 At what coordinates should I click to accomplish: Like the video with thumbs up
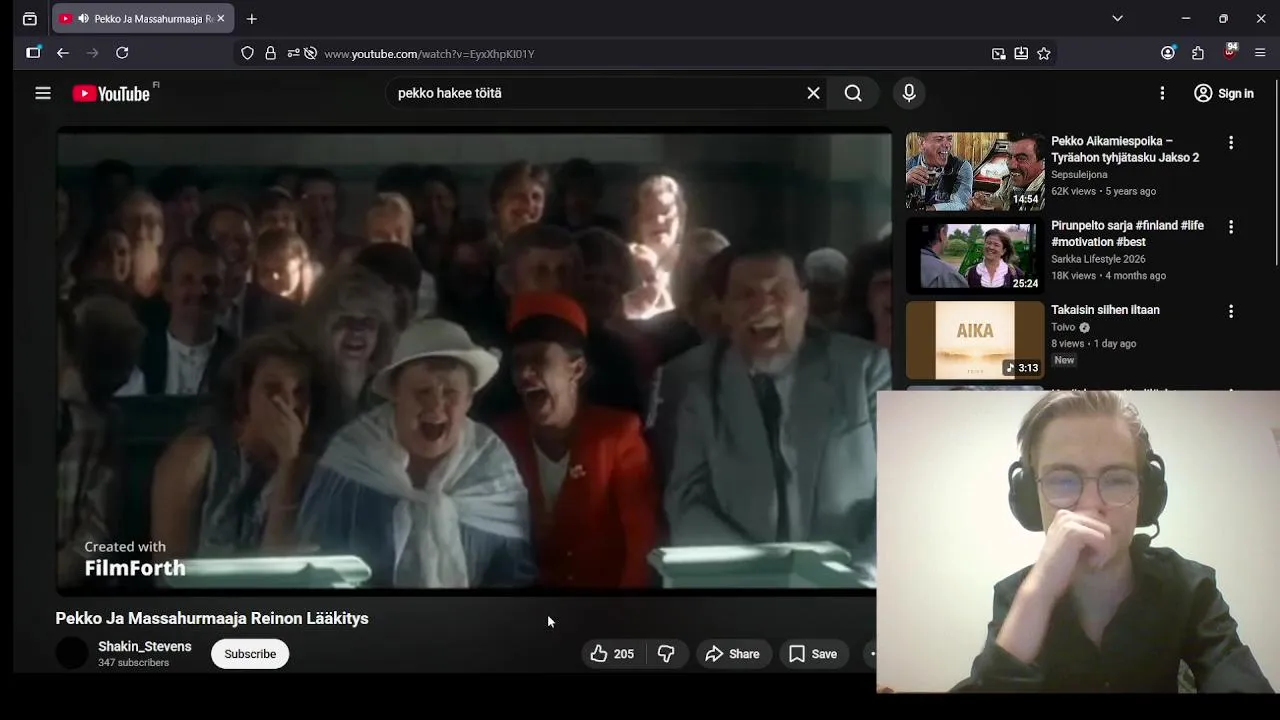point(612,654)
